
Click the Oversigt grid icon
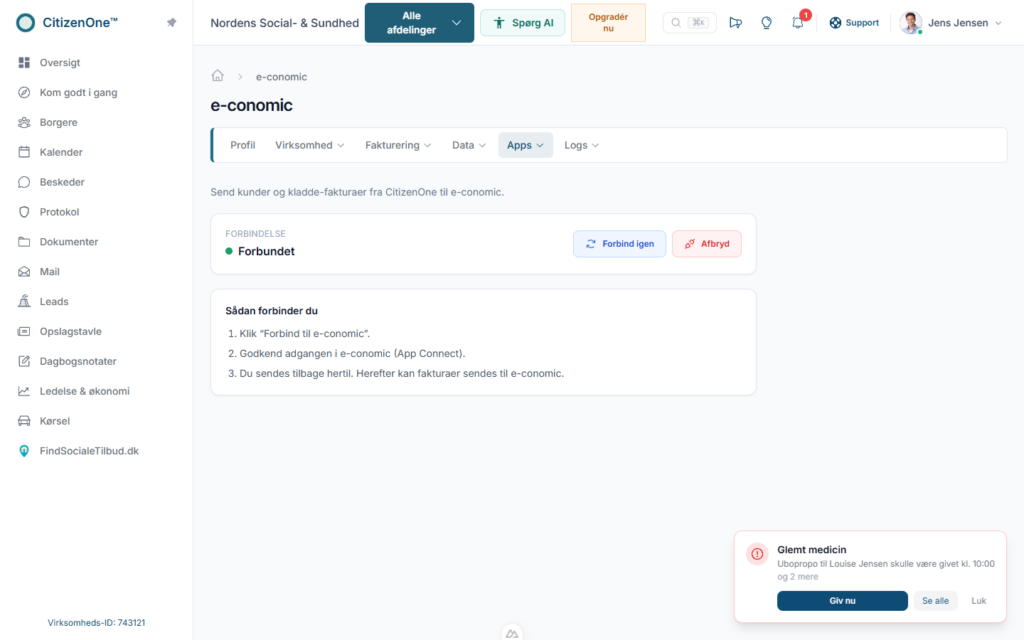(24, 63)
